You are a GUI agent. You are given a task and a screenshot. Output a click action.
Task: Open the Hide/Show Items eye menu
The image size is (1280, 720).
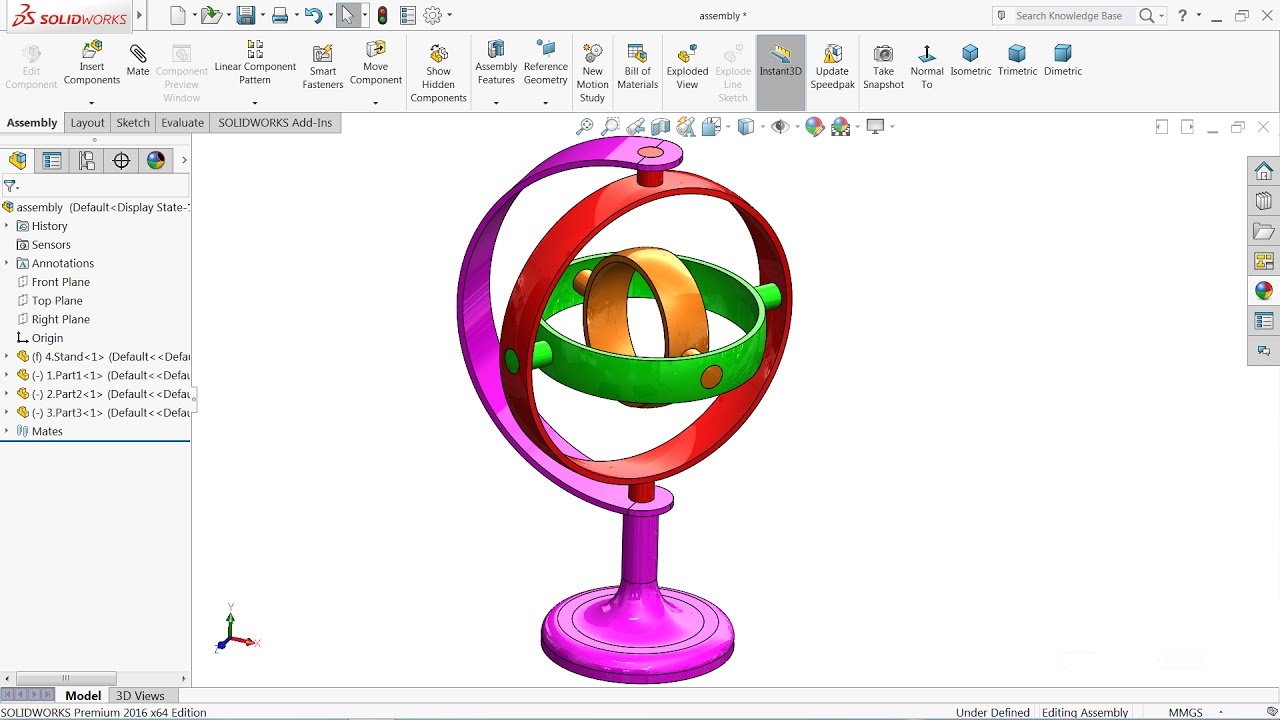(779, 126)
